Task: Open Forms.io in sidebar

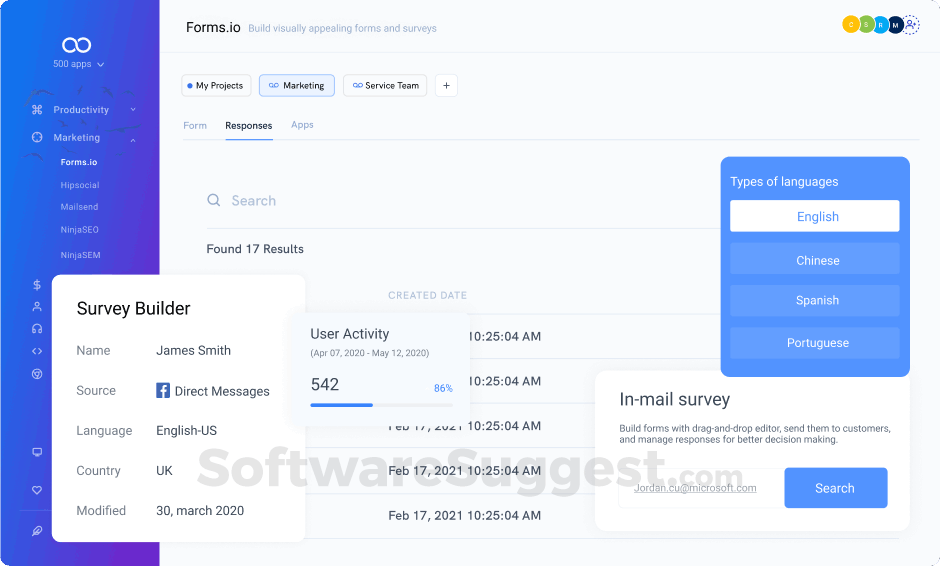Action: 79,162
